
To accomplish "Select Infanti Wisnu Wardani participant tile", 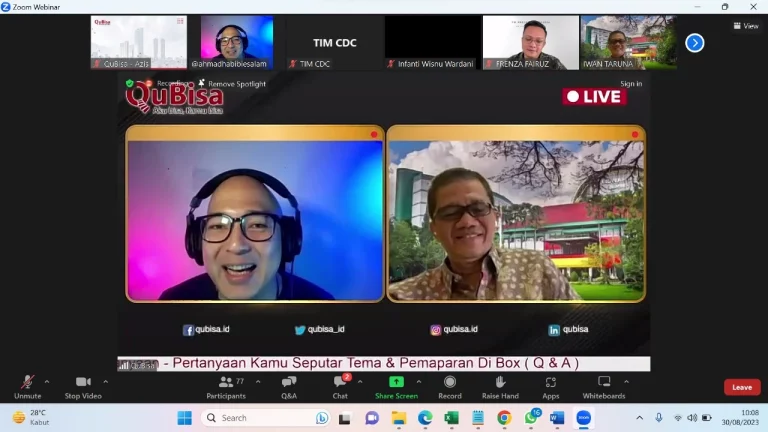I will click(432, 42).
